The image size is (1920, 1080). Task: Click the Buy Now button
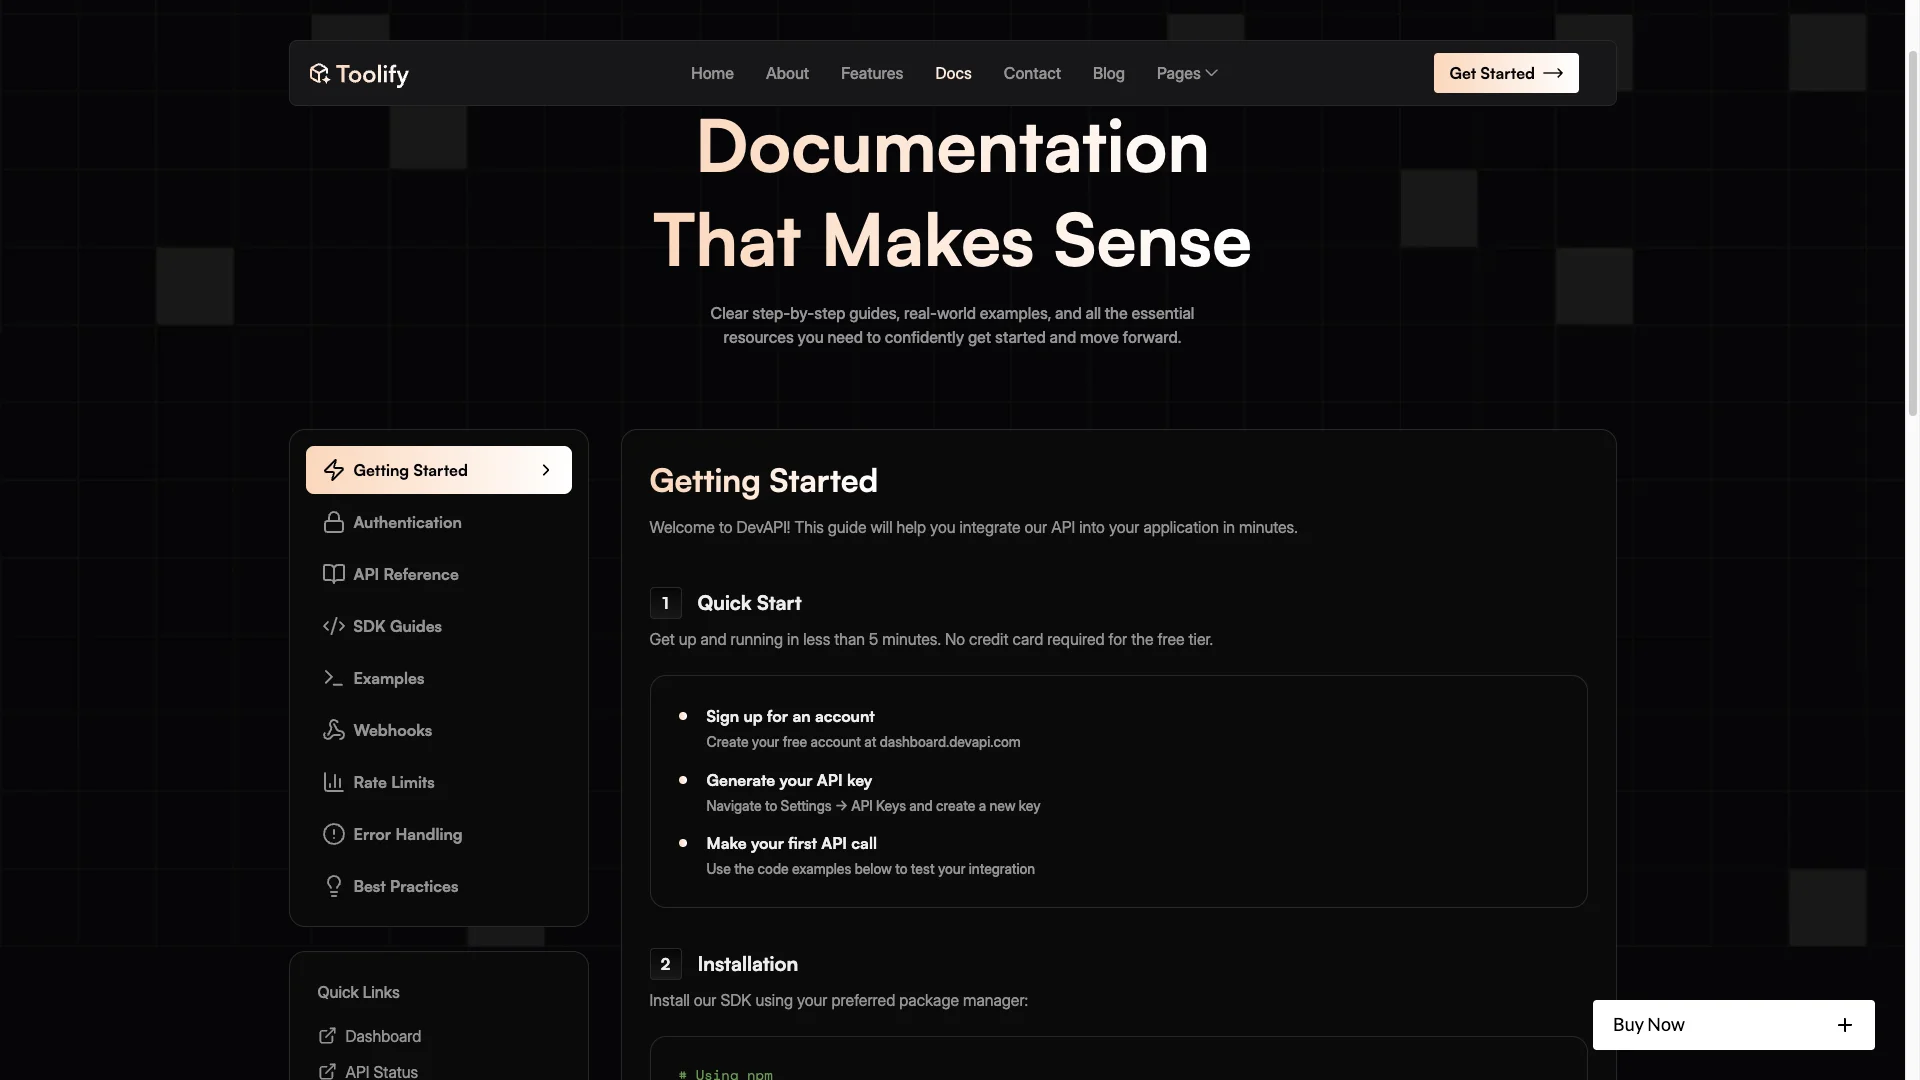coord(1733,1025)
